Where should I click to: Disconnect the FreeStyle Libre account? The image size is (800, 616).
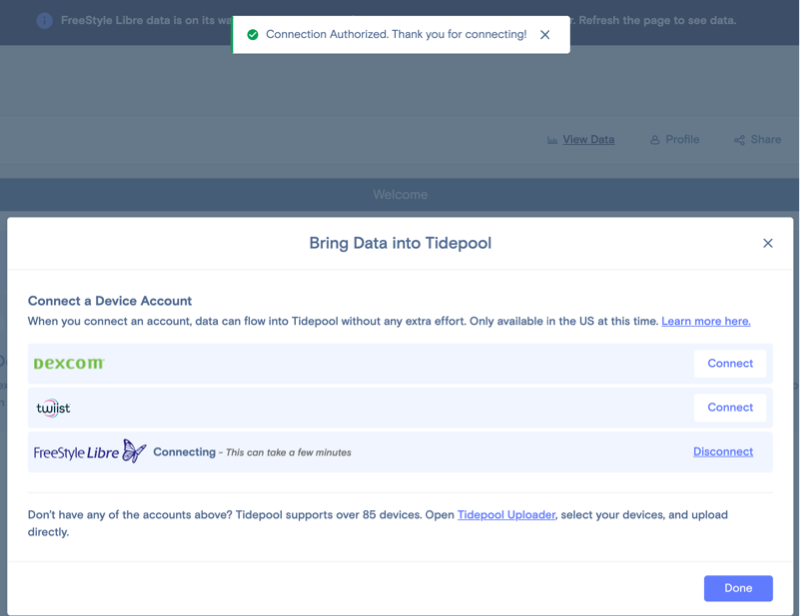pyautogui.click(x=723, y=452)
